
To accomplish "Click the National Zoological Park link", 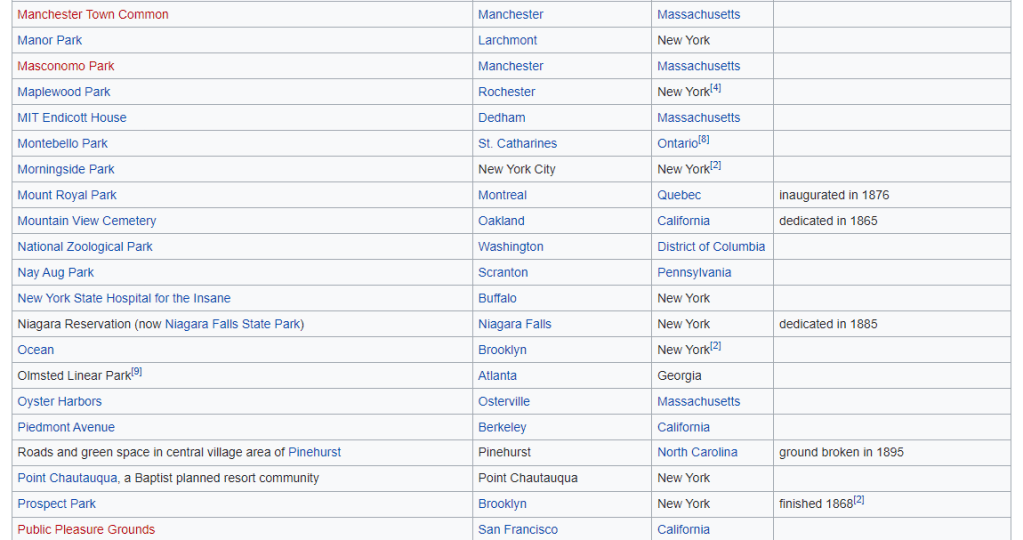I will pyautogui.click(x=85, y=247).
